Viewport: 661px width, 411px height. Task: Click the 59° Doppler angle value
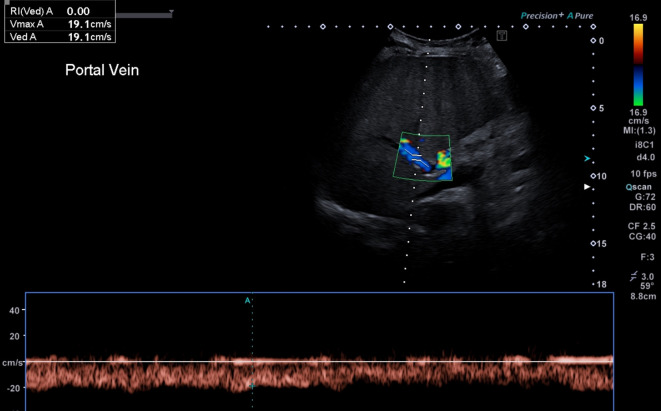(647, 286)
